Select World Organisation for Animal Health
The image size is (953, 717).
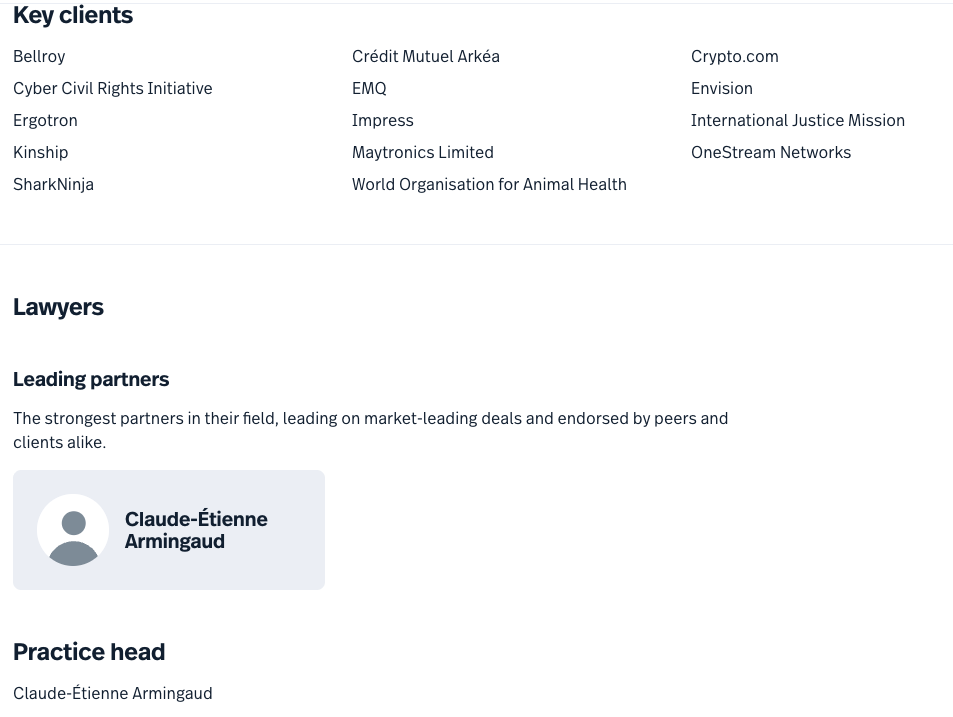pos(489,184)
